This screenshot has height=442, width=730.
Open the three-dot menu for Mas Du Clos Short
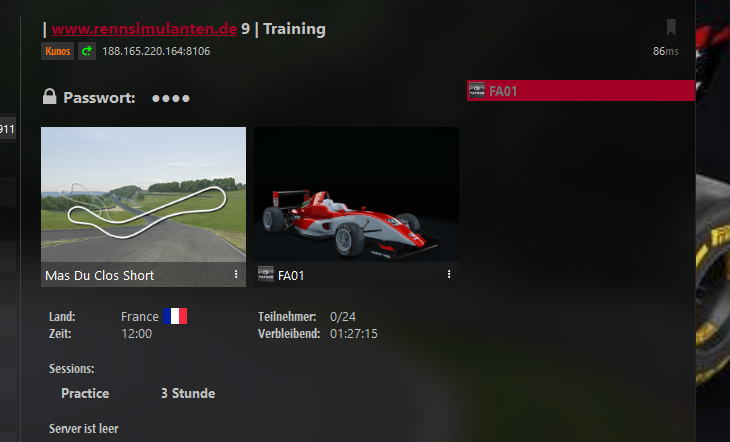pyautogui.click(x=236, y=274)
